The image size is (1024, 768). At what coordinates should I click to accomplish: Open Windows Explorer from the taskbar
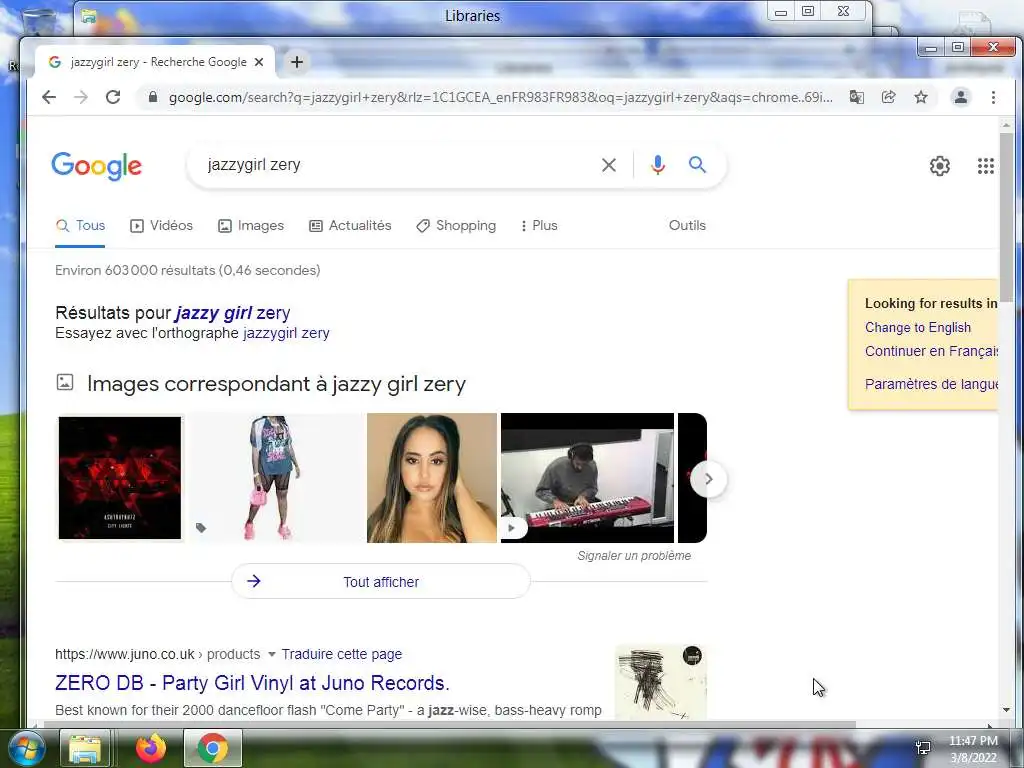click(85, 748)
